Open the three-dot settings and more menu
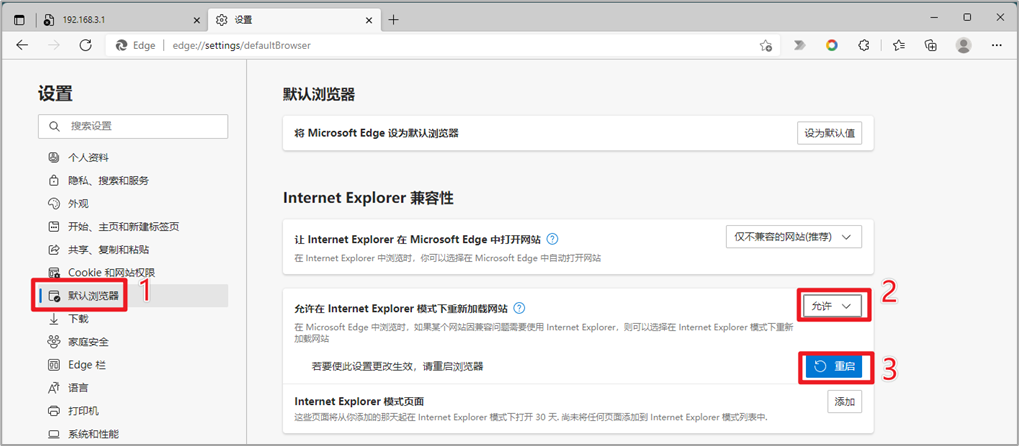This screenshot has height=446, width=1019. coord(996,45)
